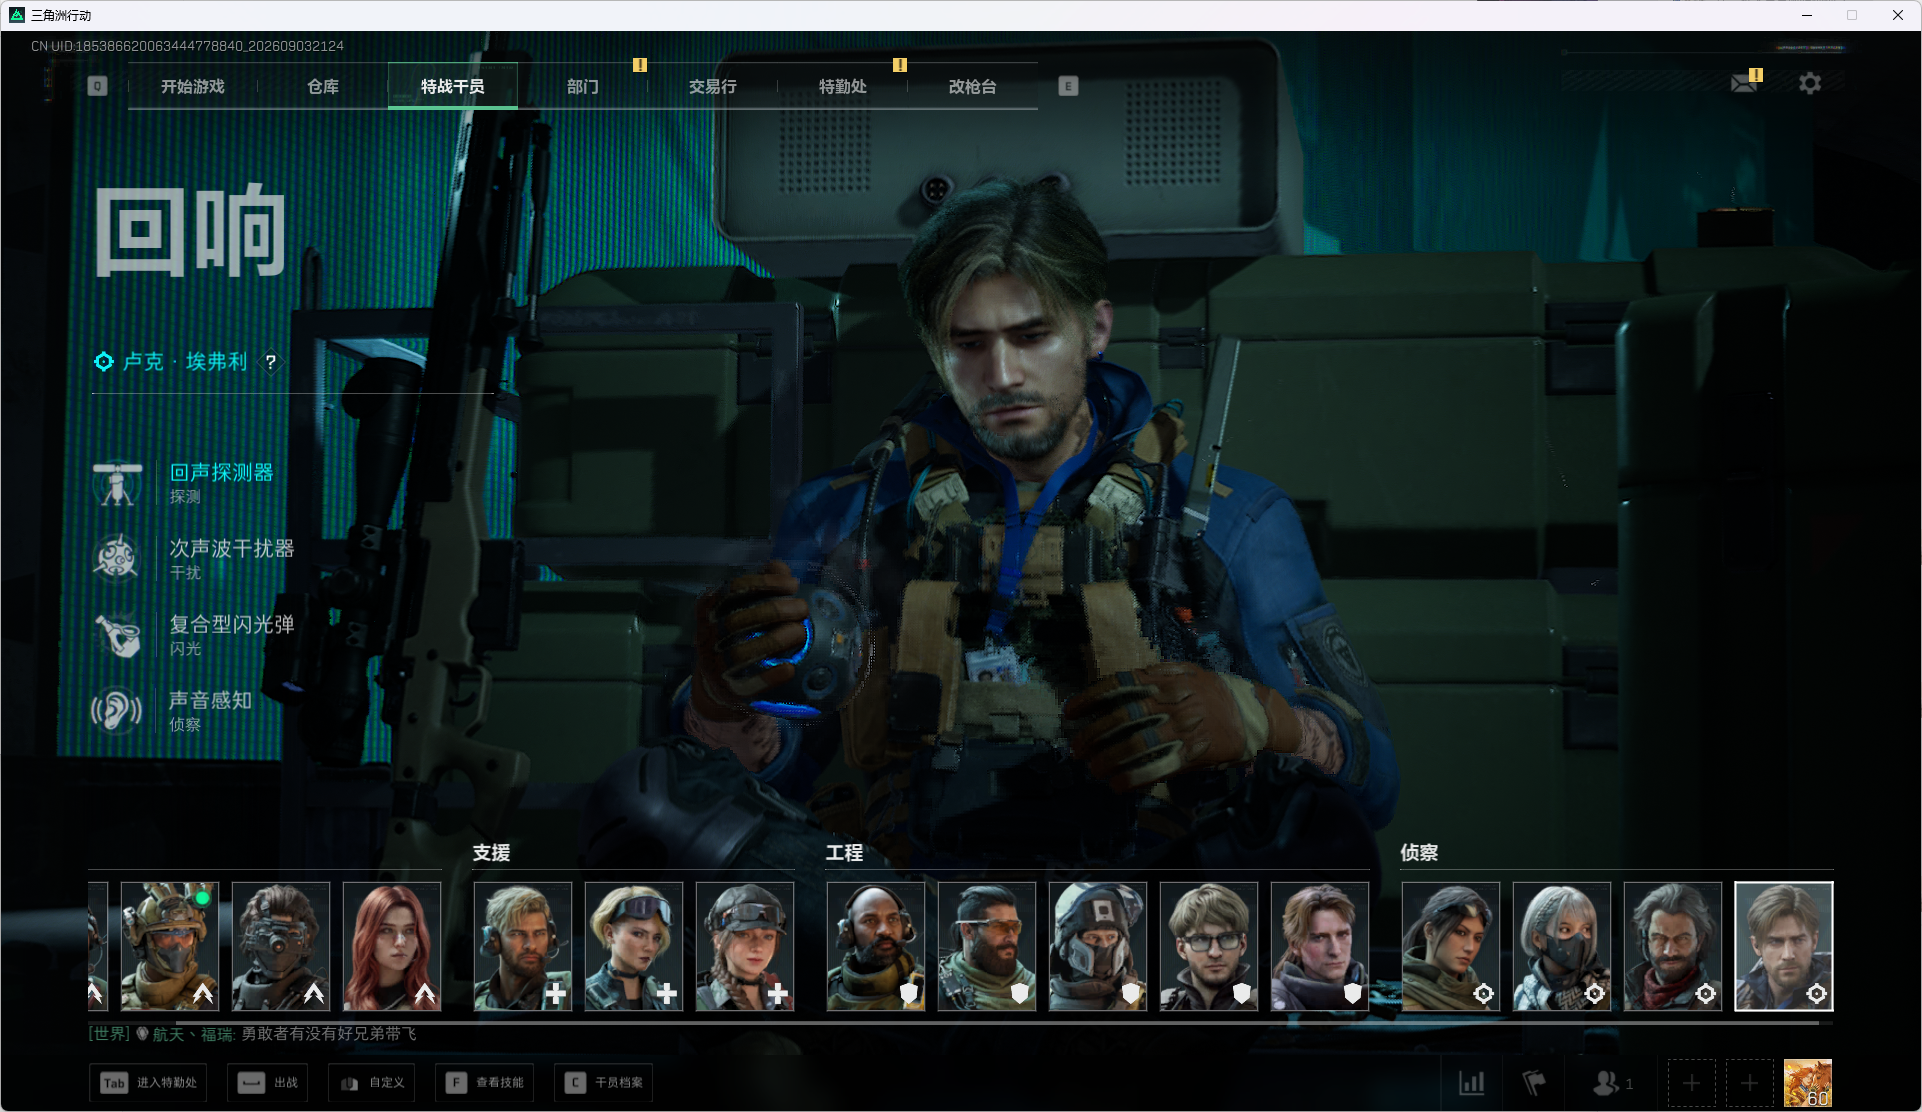Open the 特勤处 tab
This screenshot has width=1922, height=1112.
[x=843, y=87]
